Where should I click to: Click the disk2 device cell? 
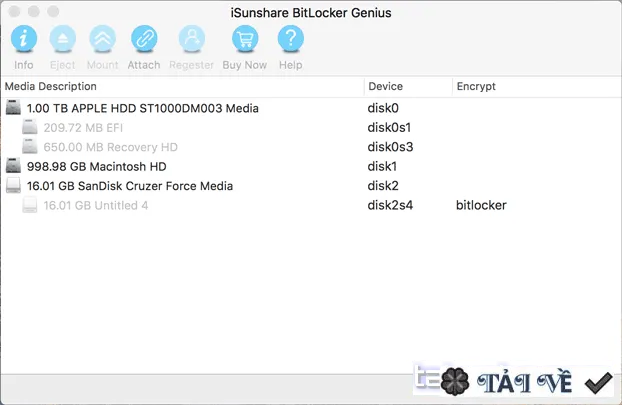click(383, 186)
